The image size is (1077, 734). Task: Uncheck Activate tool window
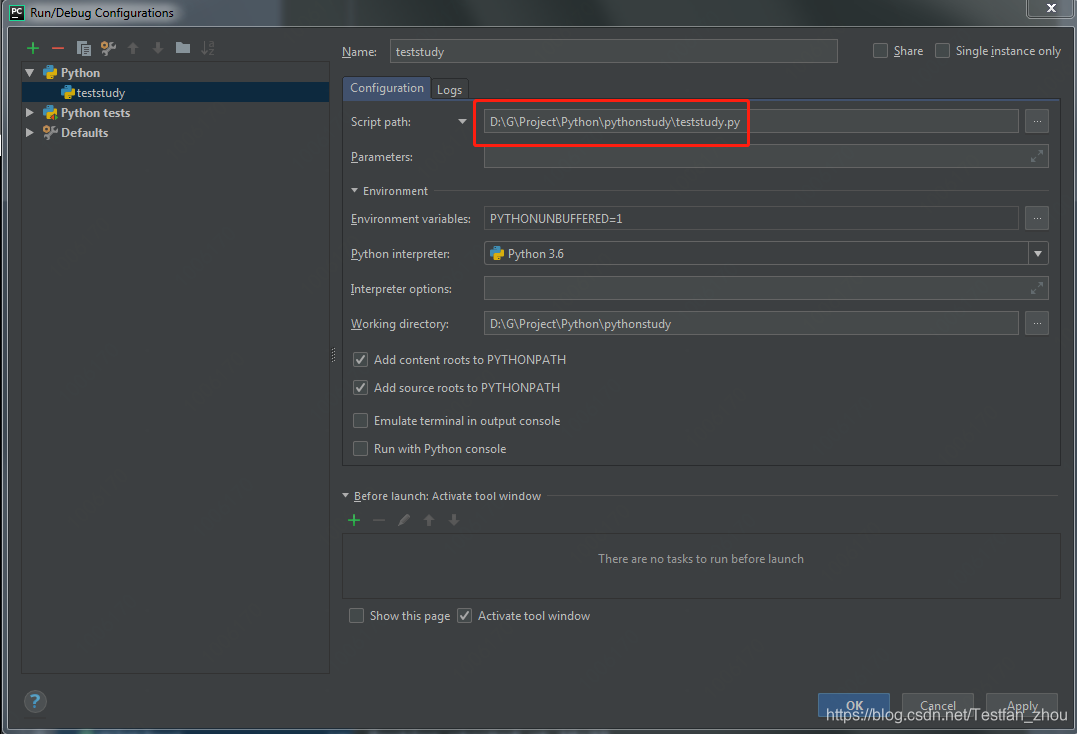click(x=464, y=615)
